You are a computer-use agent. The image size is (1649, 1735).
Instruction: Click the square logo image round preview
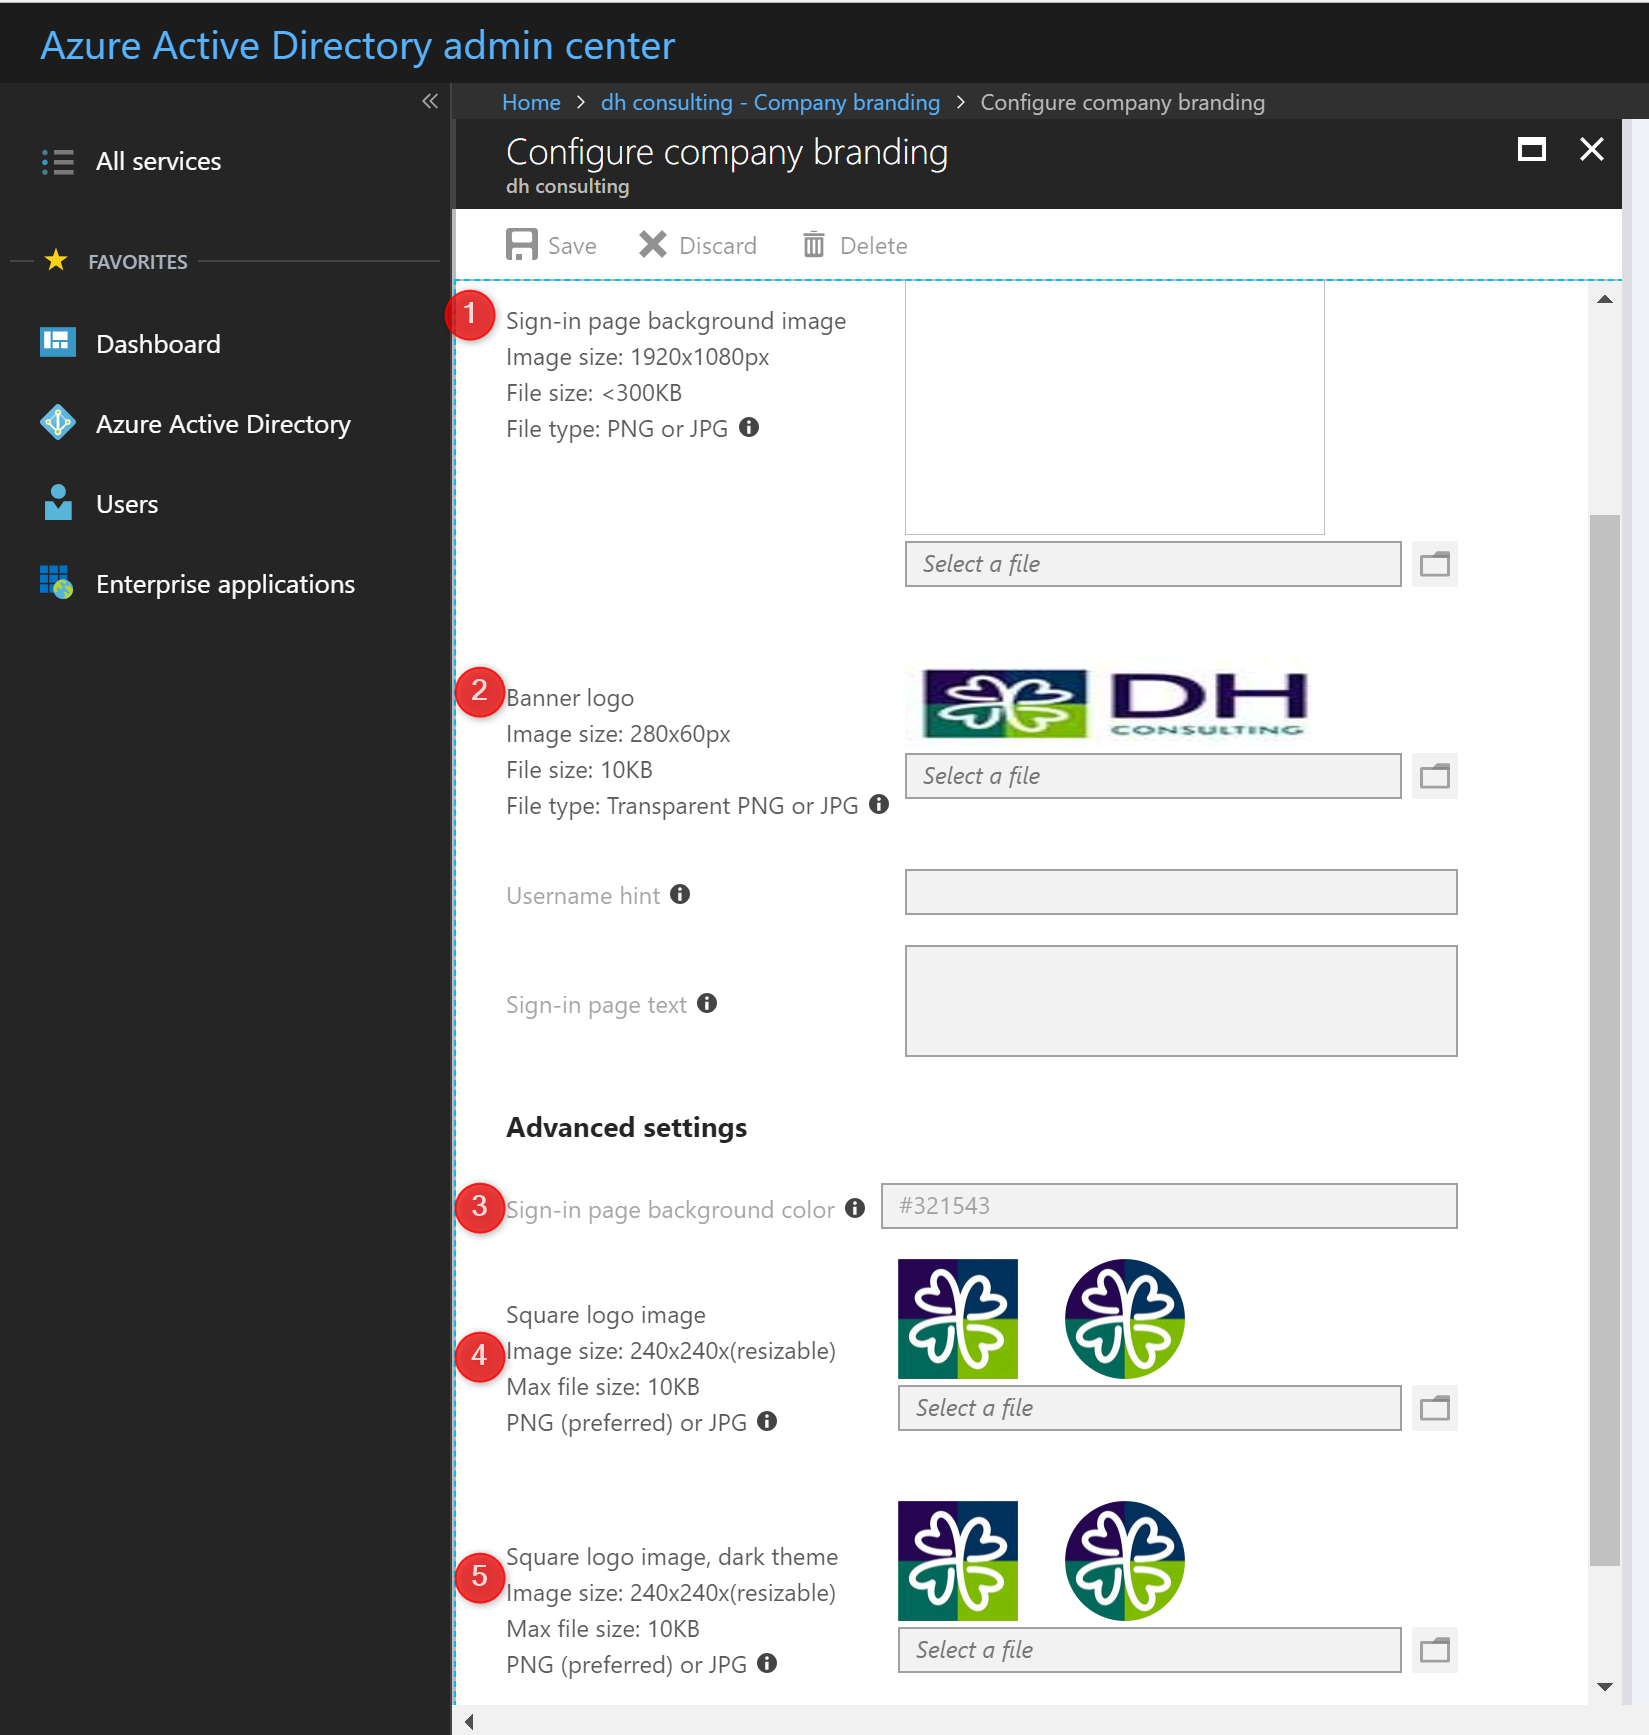pos(1125,1319)
